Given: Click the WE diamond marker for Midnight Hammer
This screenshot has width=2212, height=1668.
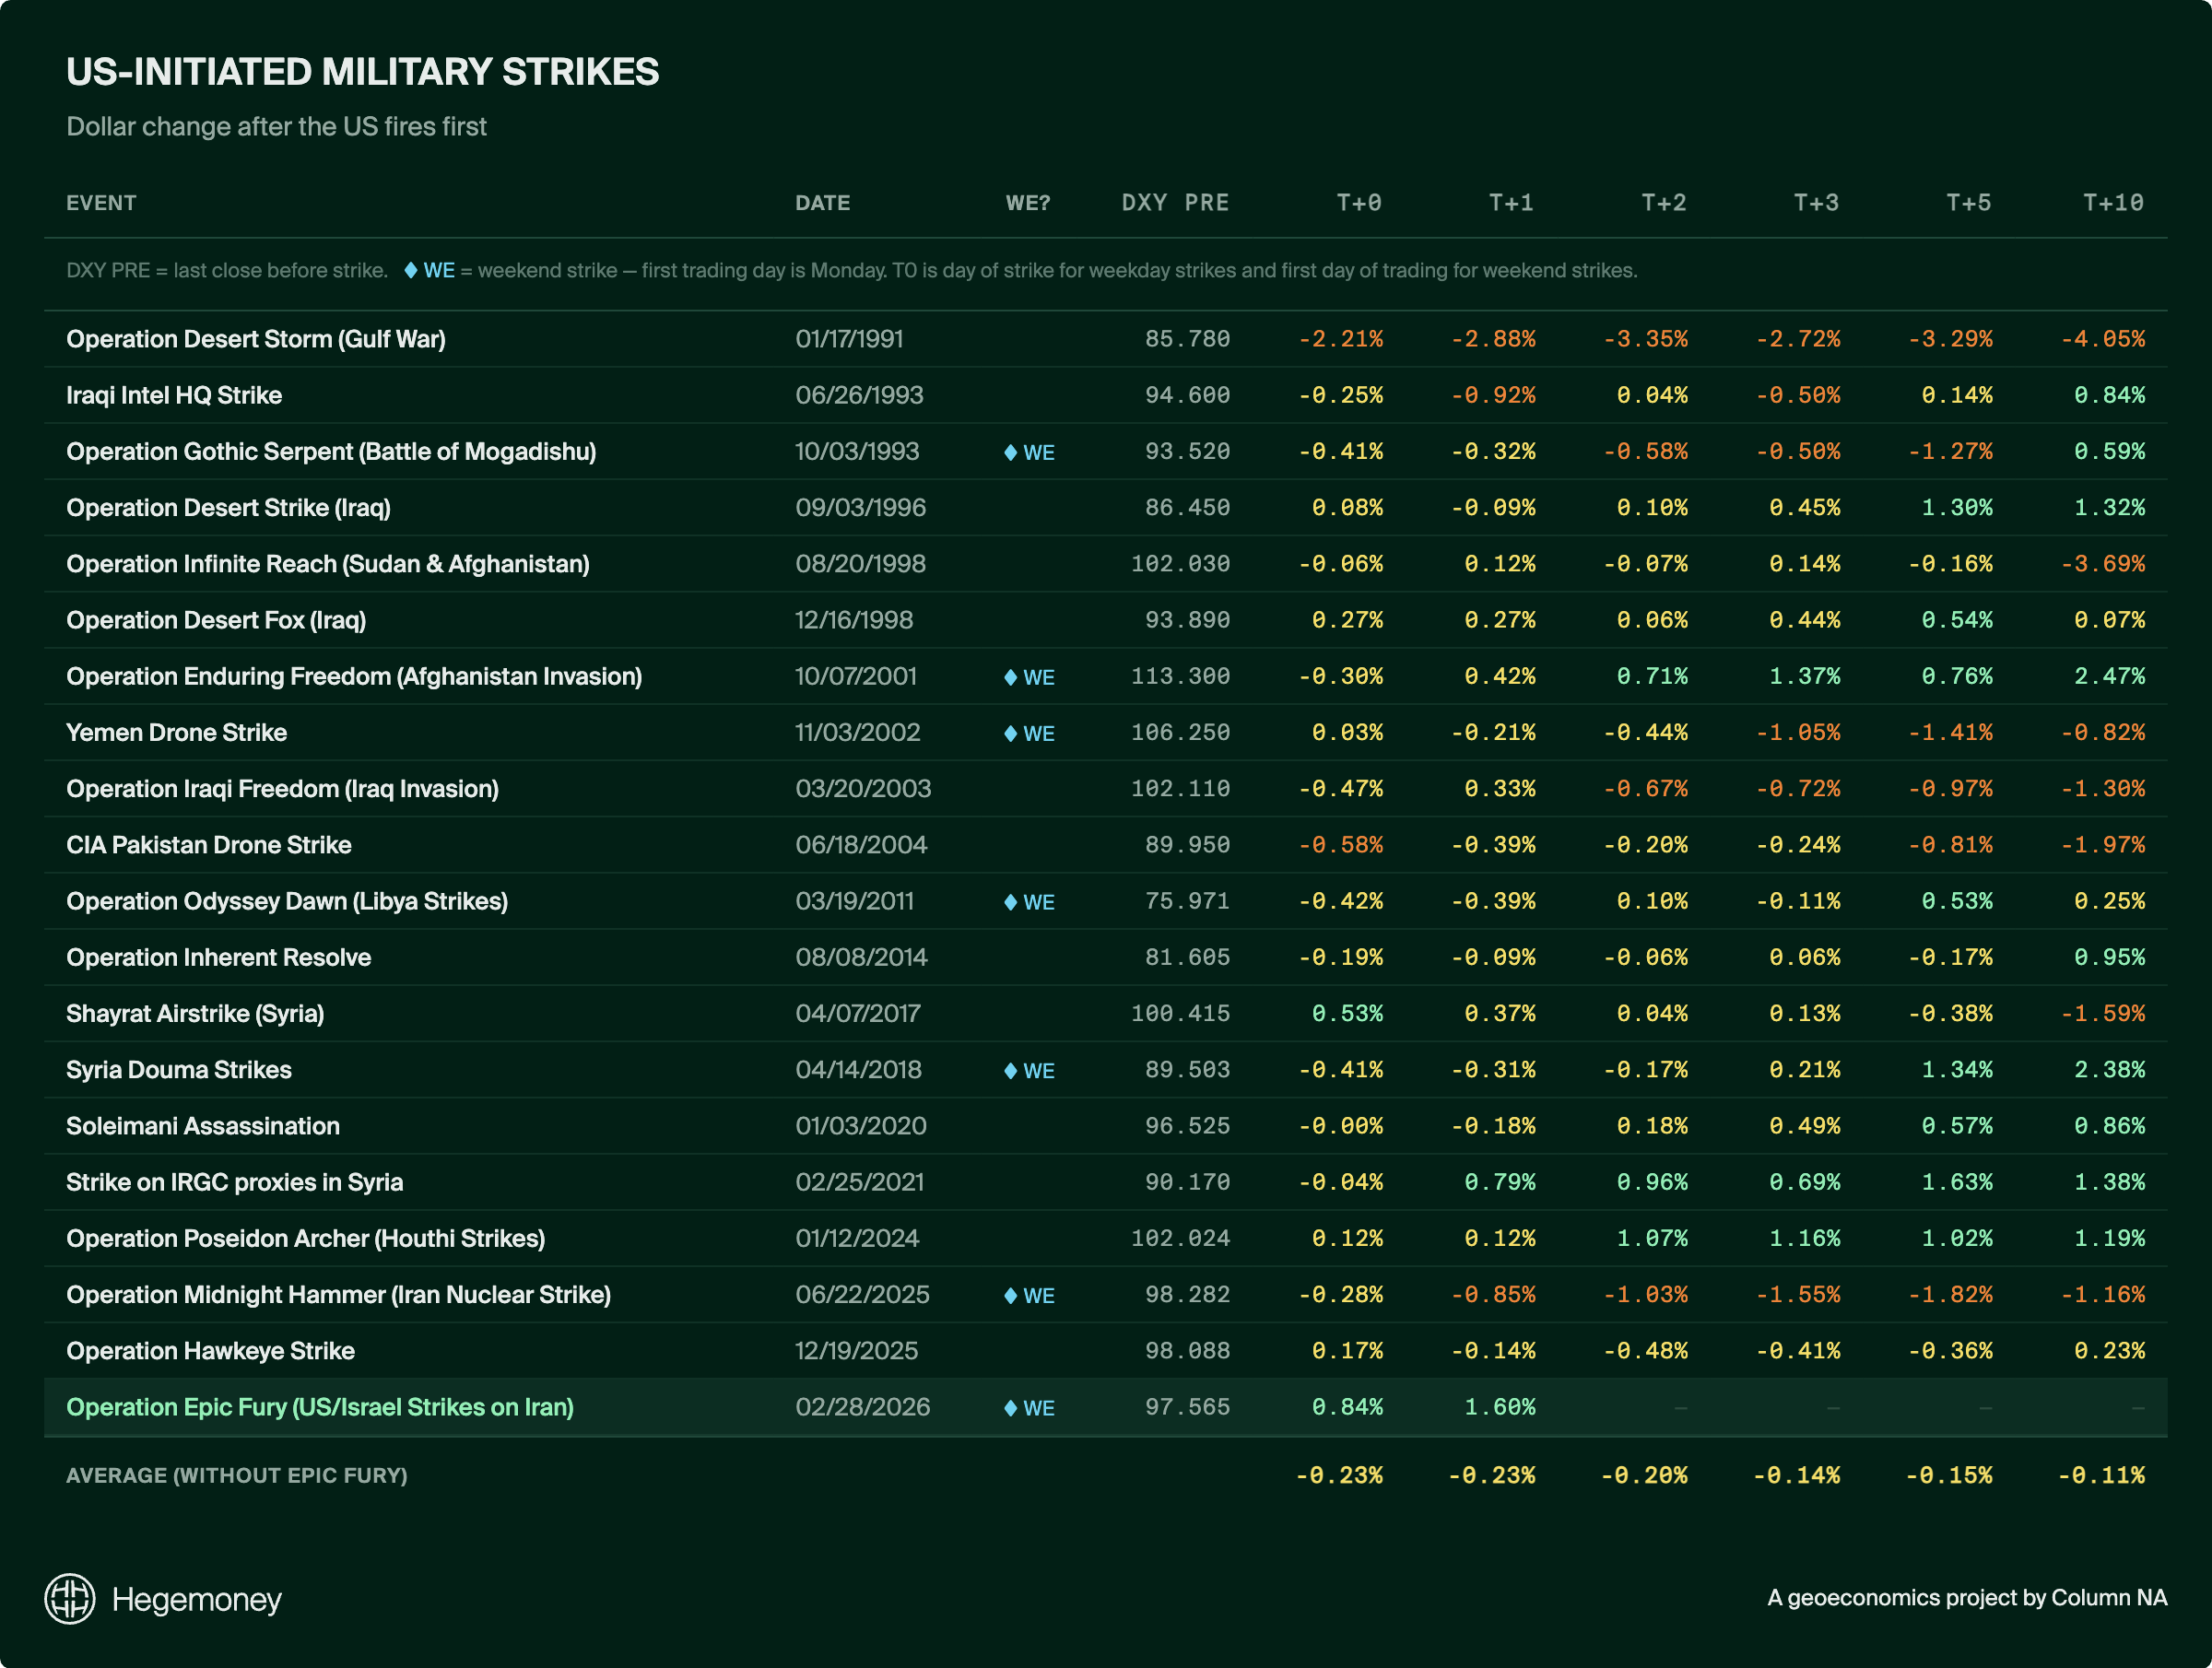Looking at the screenshot, I should [x=1011, y=1295].
